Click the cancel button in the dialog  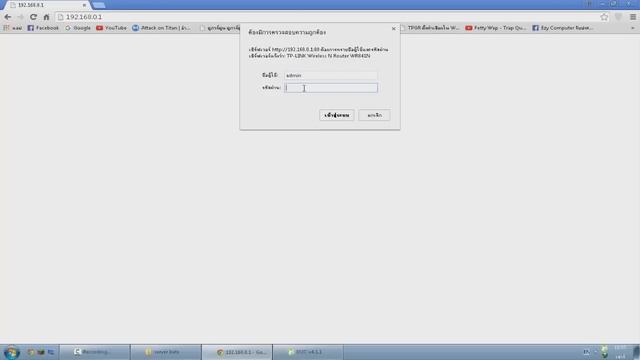pyautogui.click(x=374, y=115)
